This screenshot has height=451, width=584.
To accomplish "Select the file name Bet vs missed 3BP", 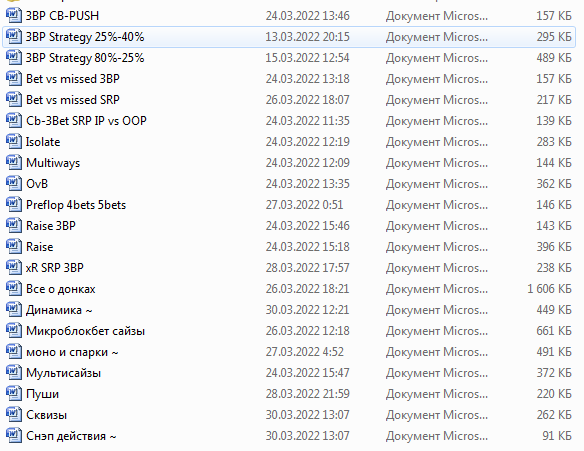I will 73,79.
